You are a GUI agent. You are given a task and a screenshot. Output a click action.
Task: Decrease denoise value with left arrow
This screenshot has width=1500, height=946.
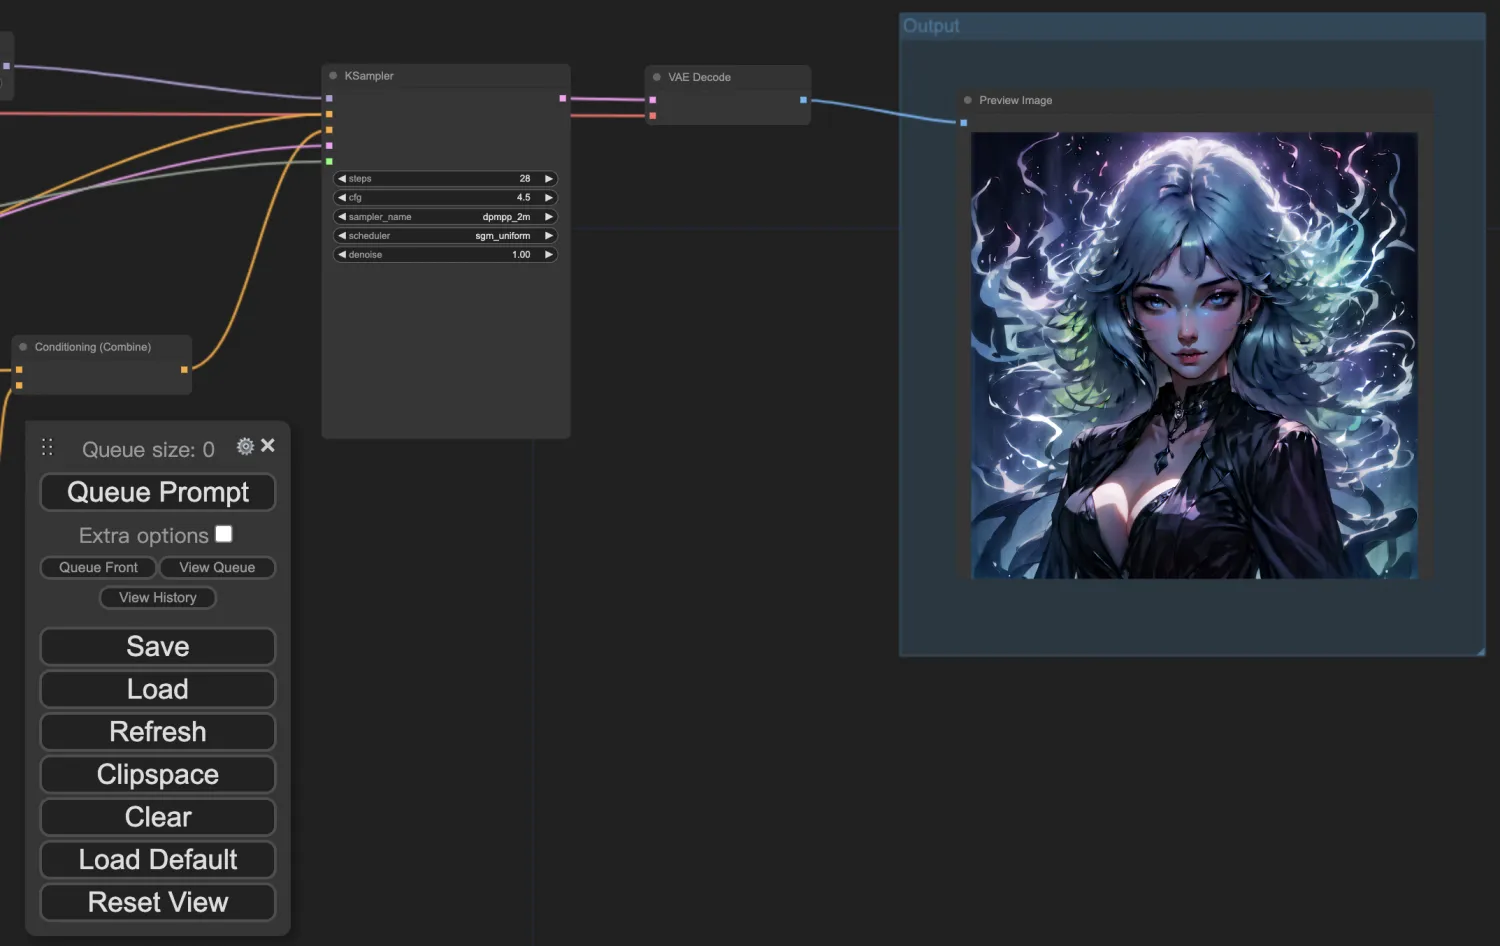342,255
